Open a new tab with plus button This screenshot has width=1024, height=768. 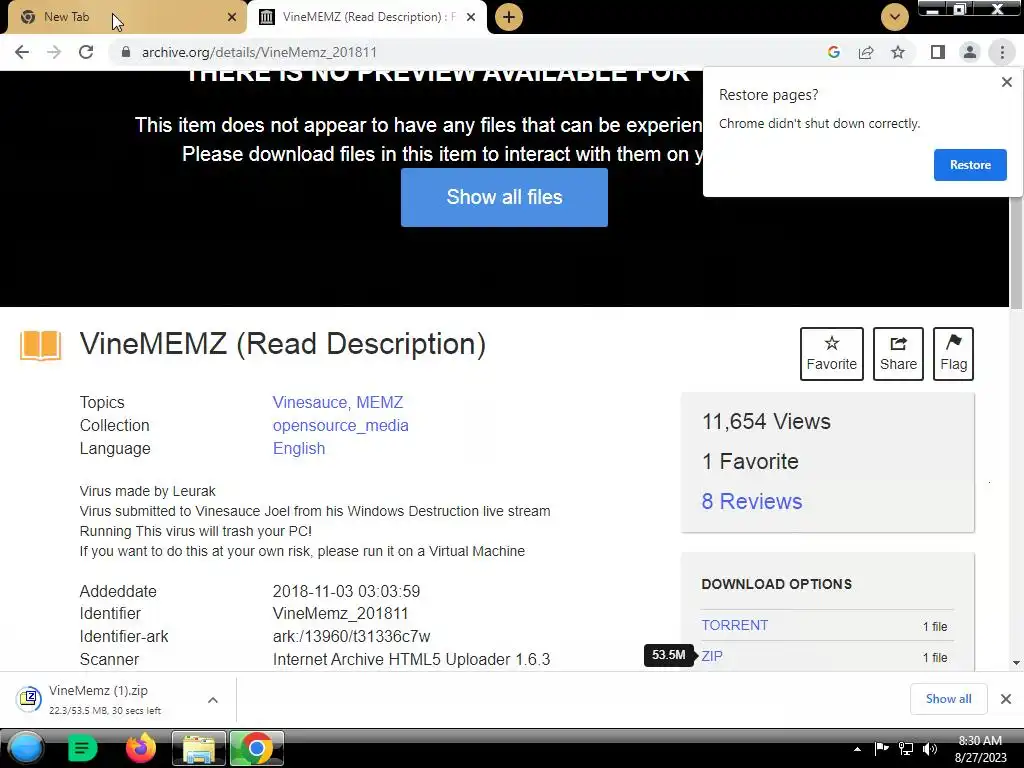509,17
